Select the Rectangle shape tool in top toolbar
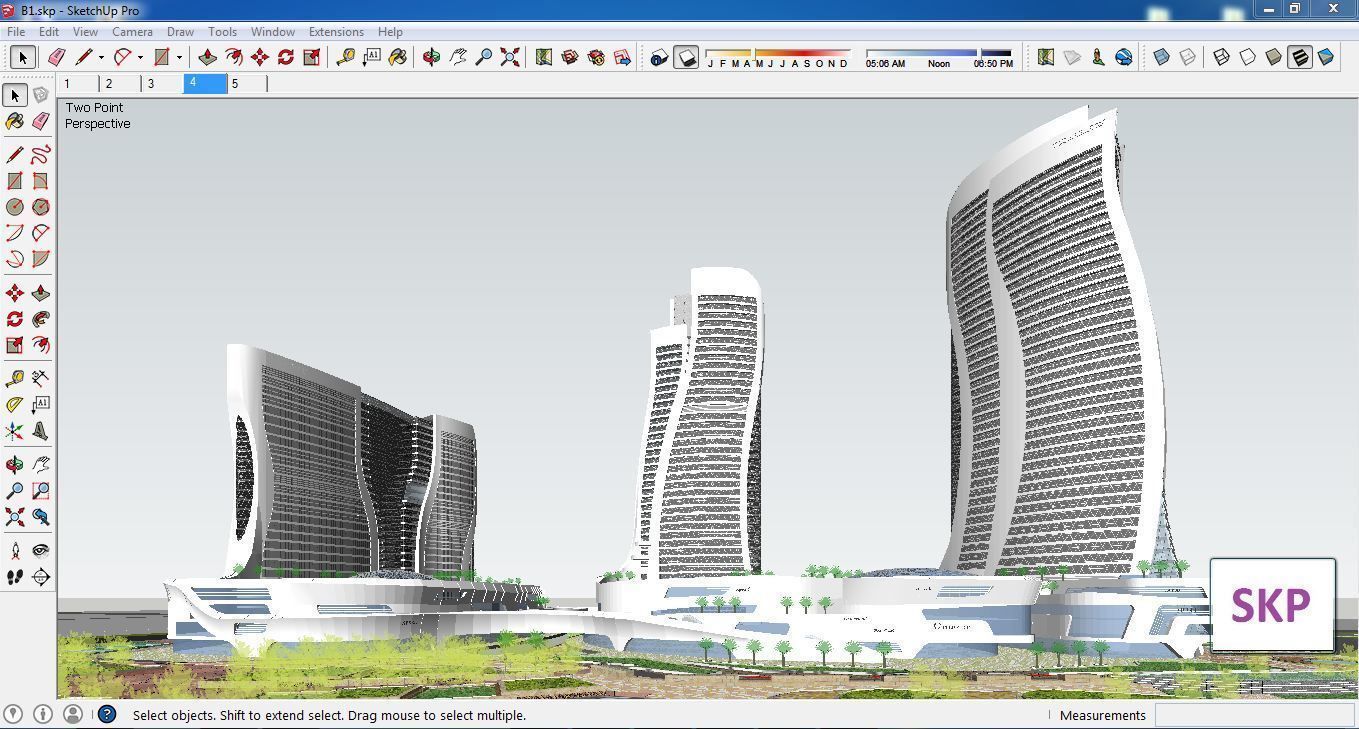 162,58
